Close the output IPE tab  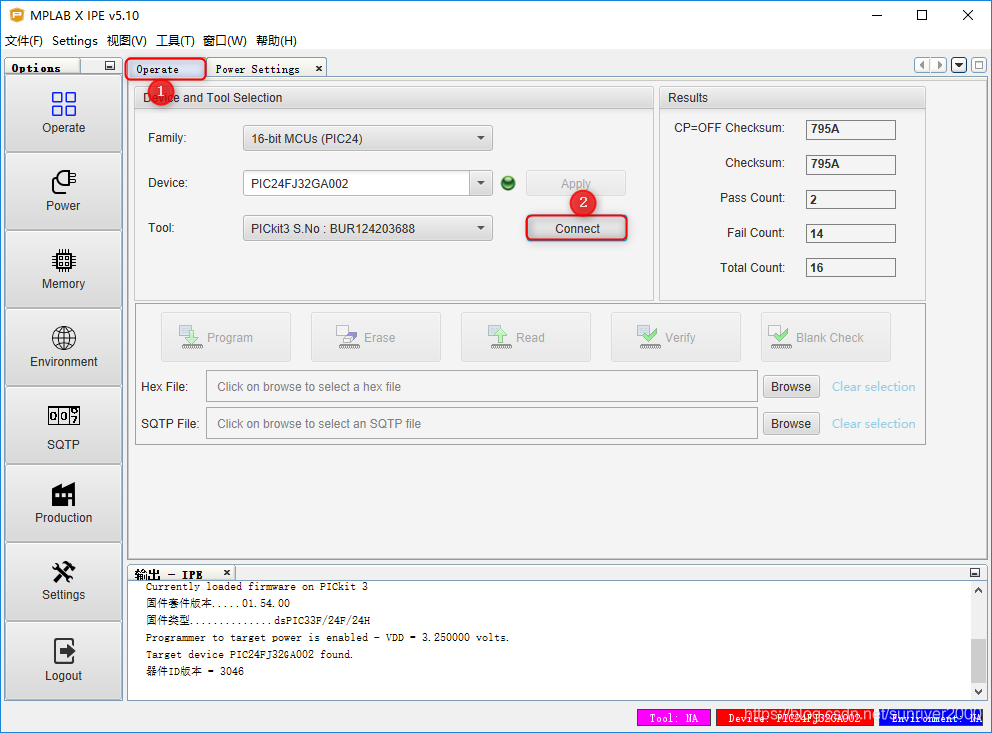point(227,572)
